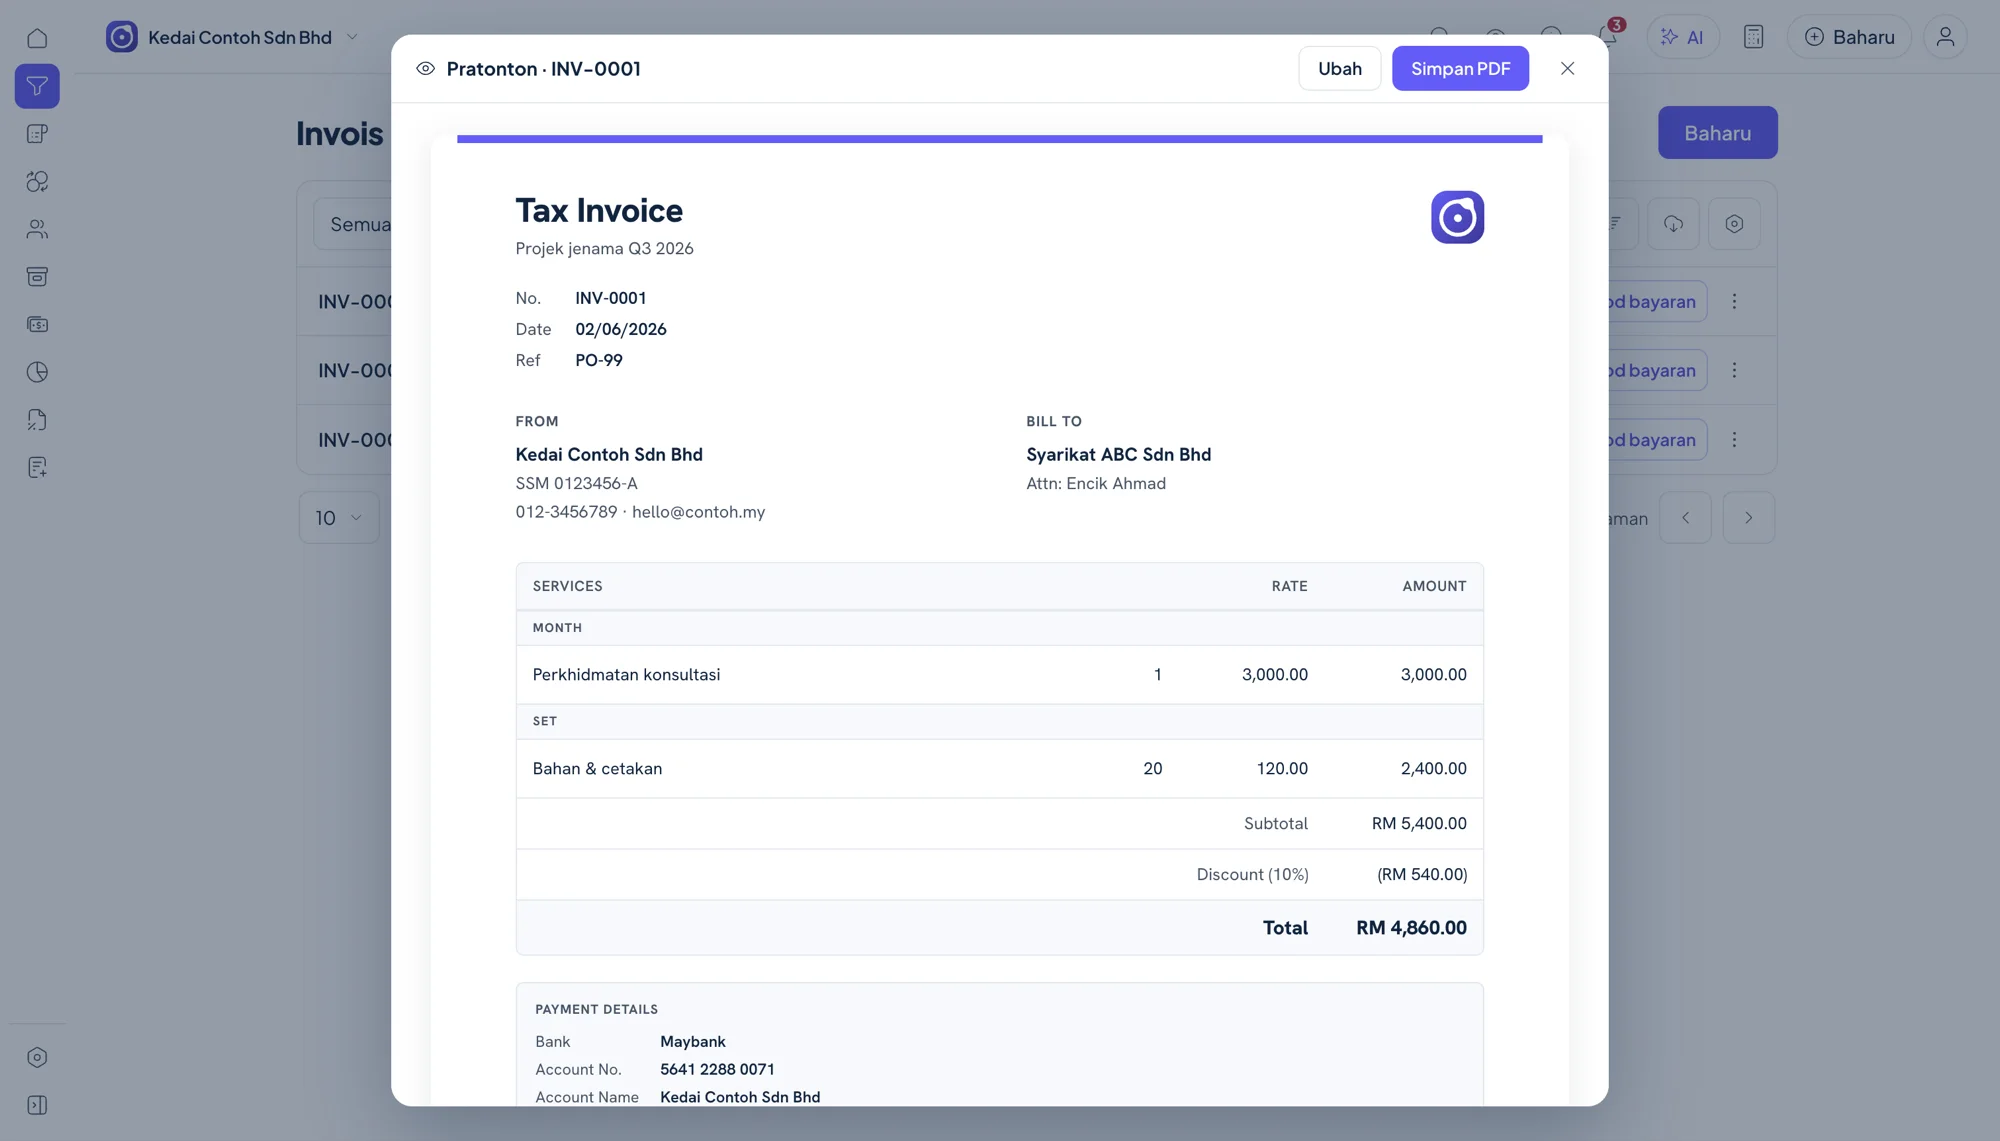2000x1141 pixels.
Task: Close the invoice preview dialog
Action: (x=1567, y=68)
